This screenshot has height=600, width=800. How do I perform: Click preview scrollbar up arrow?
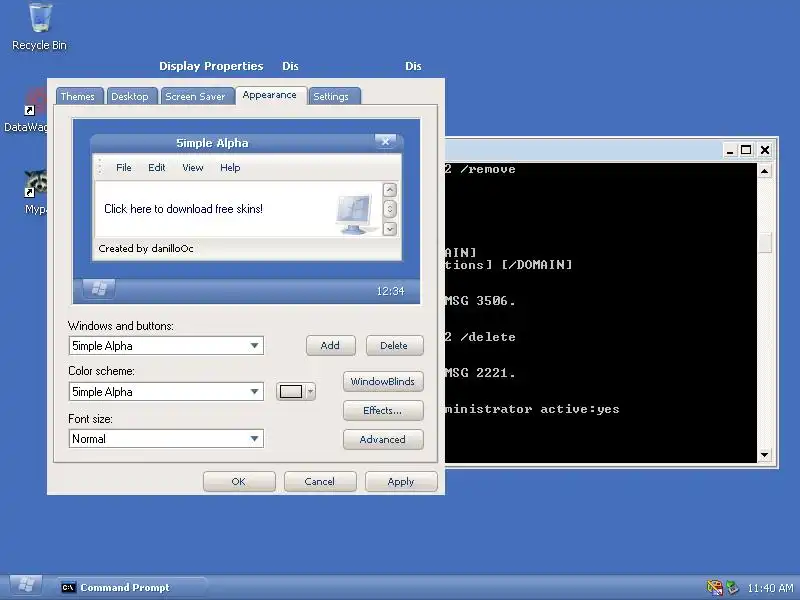click(389, 190)
